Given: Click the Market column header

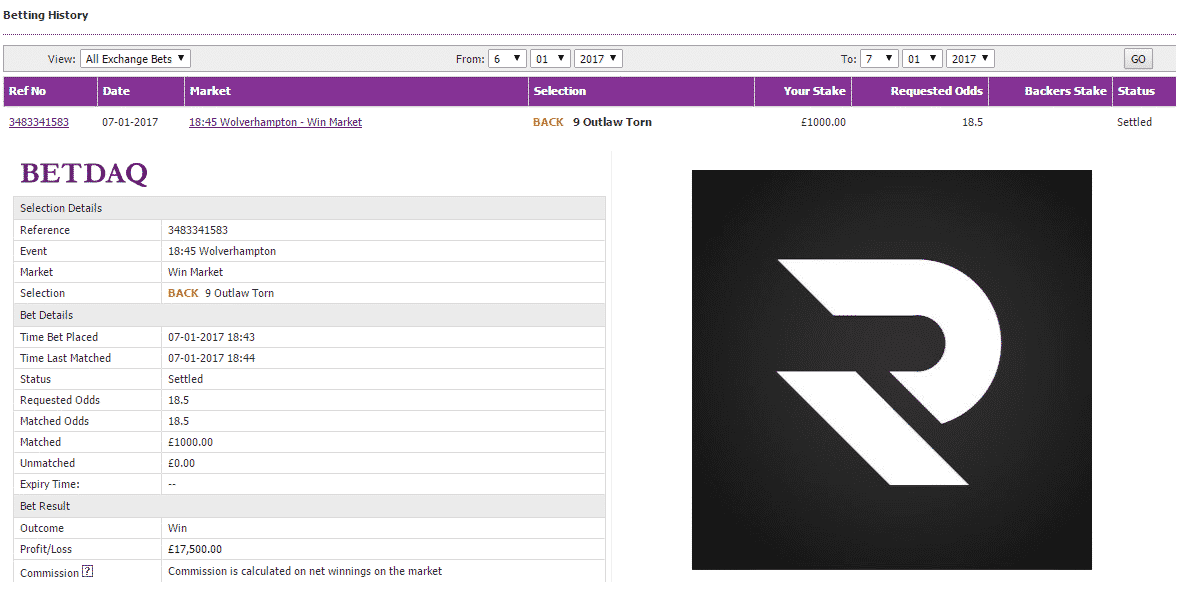Looking at the screenshot, I should tap(357, 91).
